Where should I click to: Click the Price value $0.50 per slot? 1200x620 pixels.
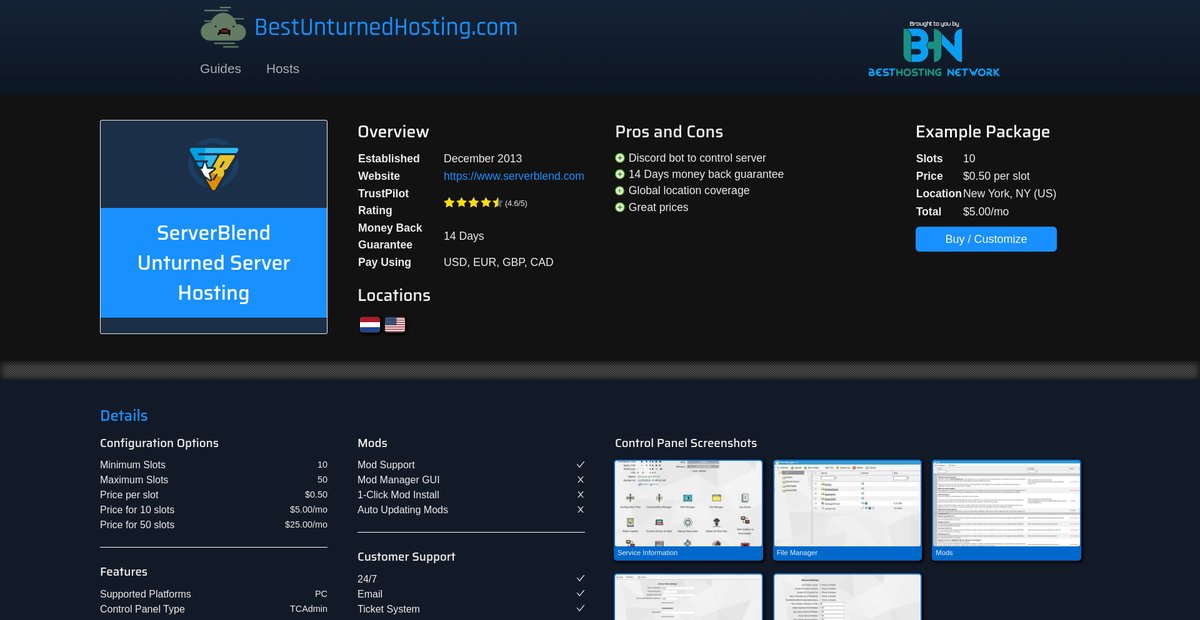996,176
